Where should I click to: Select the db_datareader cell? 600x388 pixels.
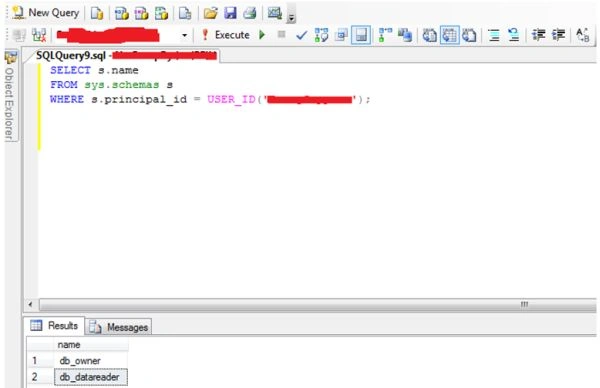(x=91, y=377)
